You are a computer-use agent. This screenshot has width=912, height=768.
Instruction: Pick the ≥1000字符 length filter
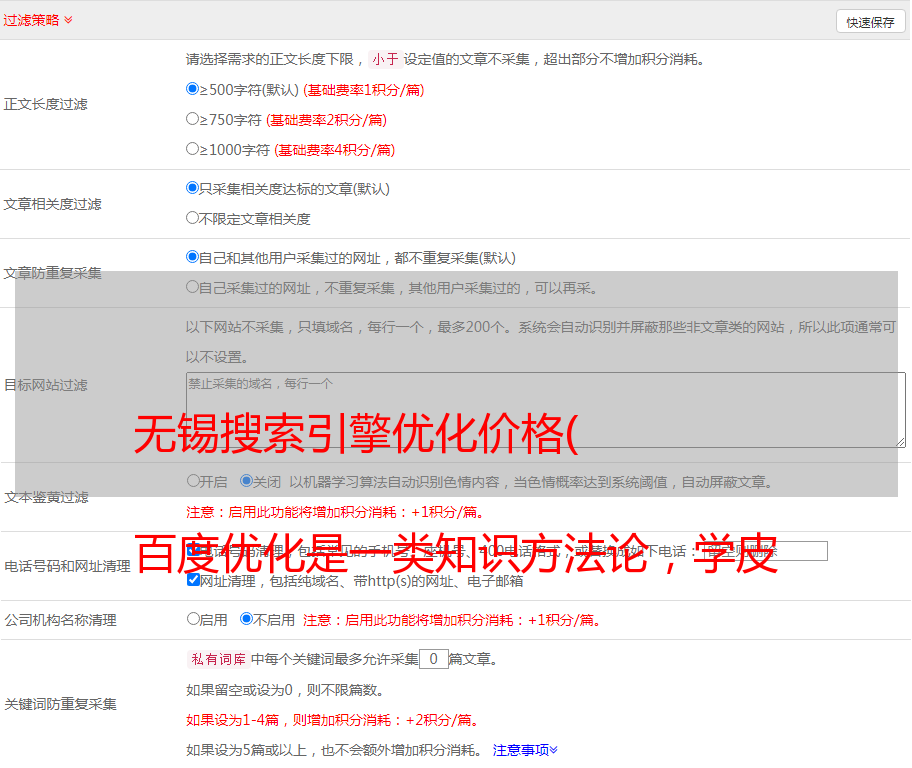point(192,149)
